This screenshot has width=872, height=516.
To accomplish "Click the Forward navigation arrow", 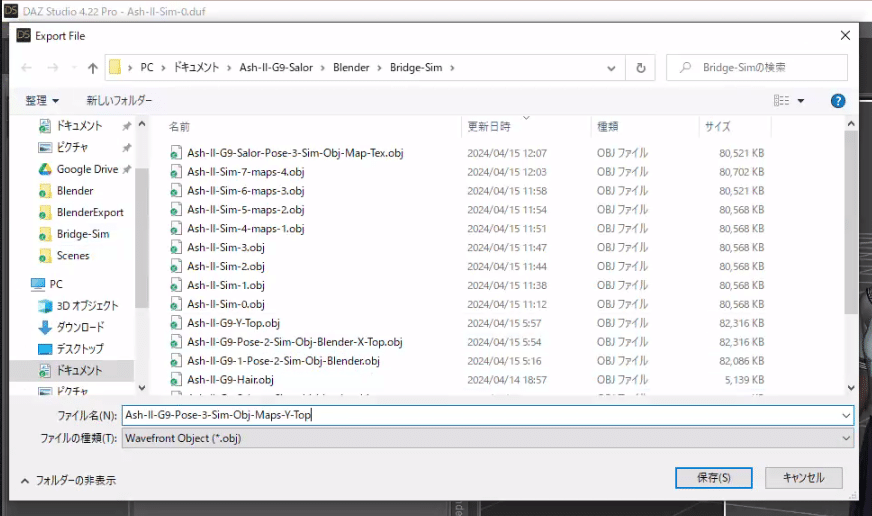I will (53, 68).
